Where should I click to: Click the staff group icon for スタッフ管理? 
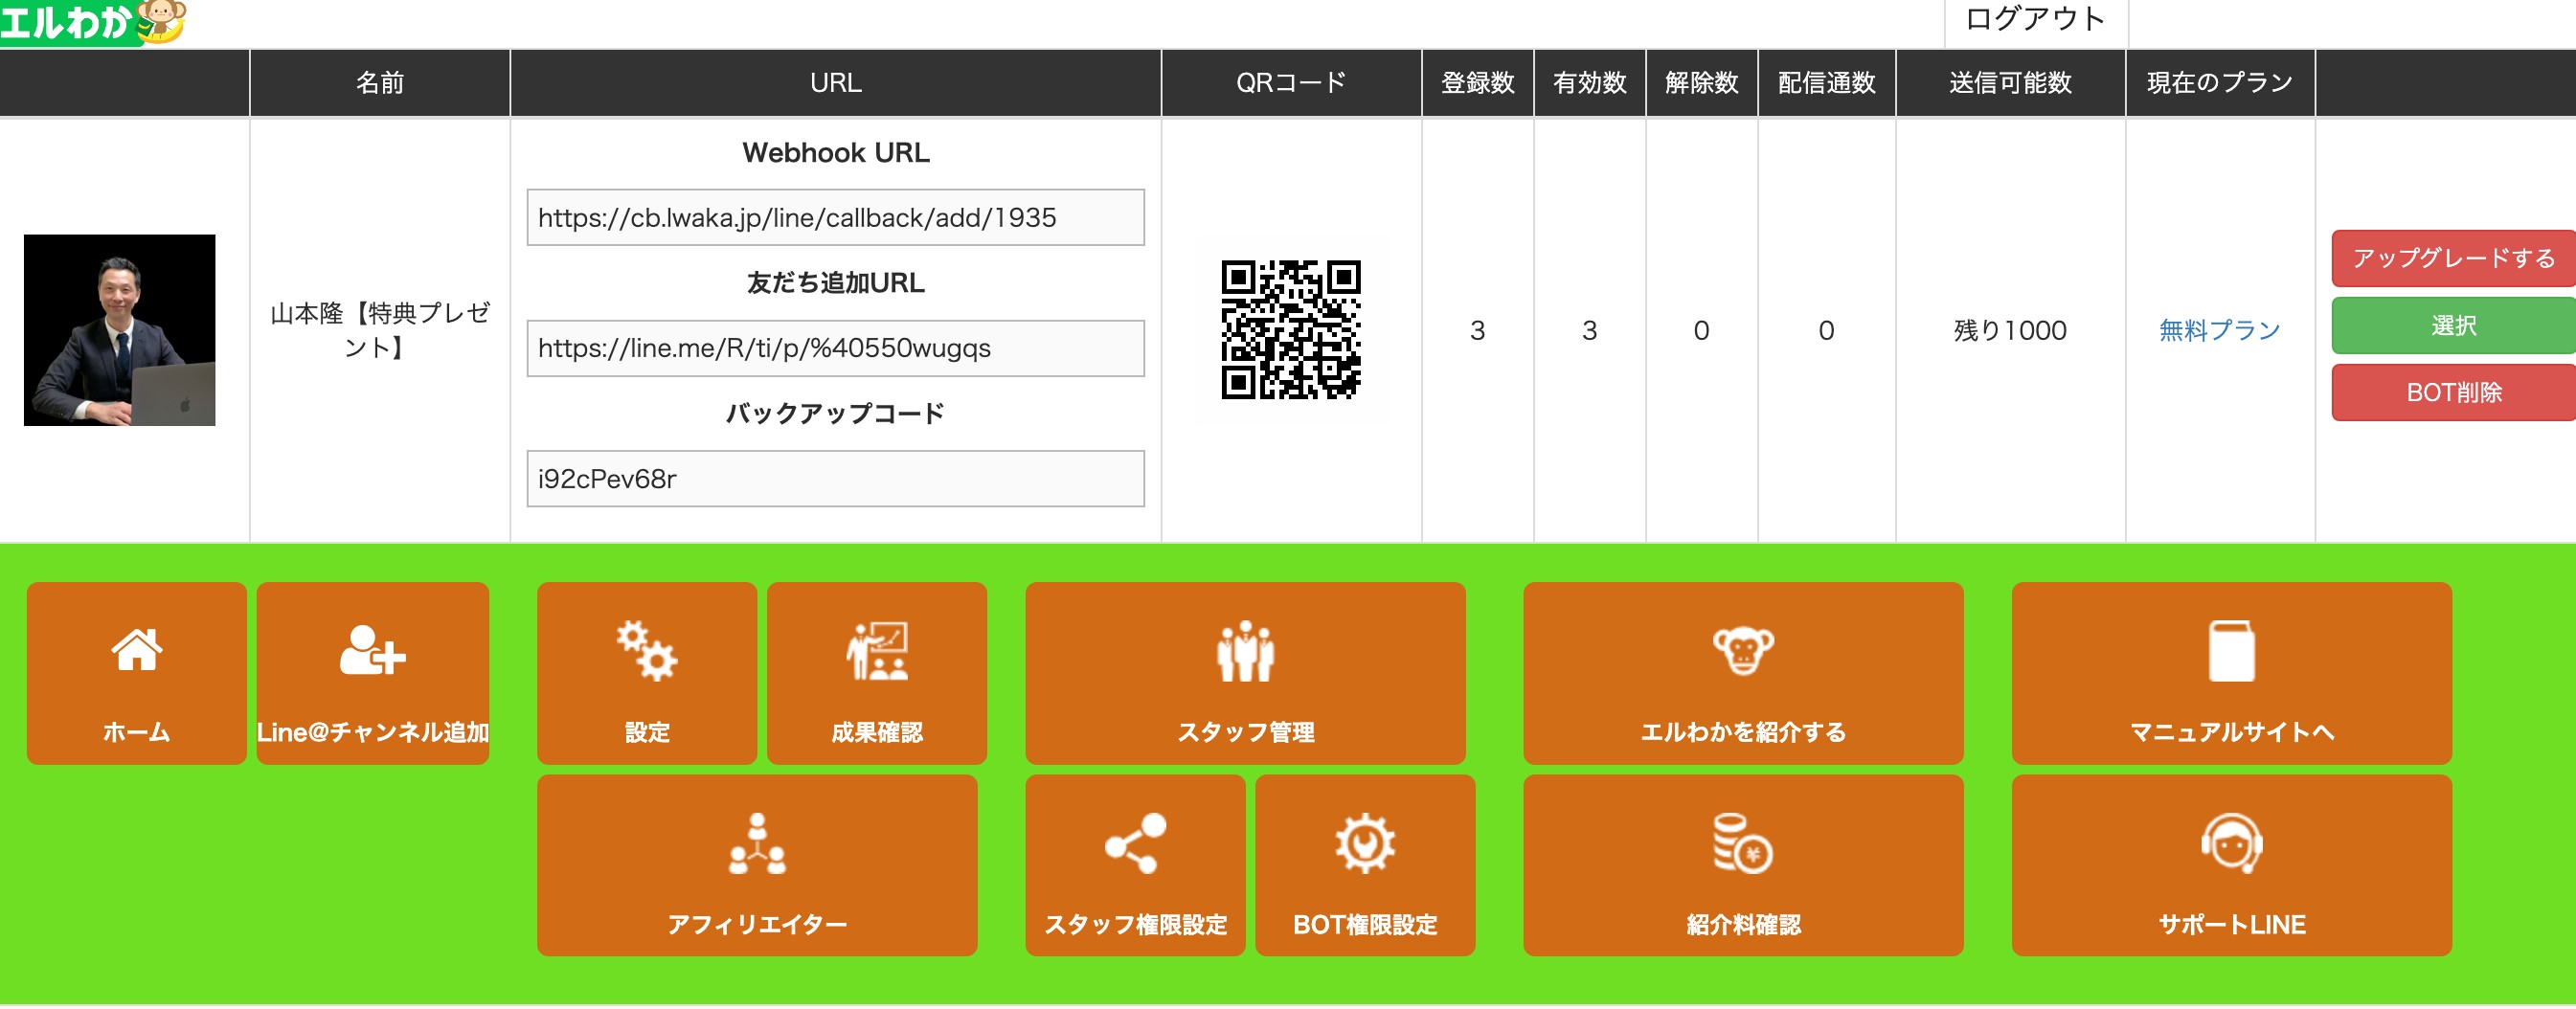[1245, 651]
